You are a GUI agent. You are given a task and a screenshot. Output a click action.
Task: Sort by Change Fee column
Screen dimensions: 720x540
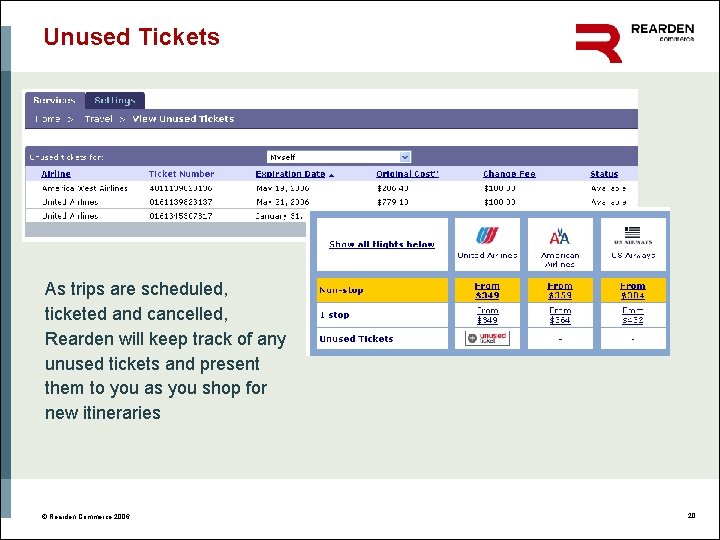coord(509,174)
